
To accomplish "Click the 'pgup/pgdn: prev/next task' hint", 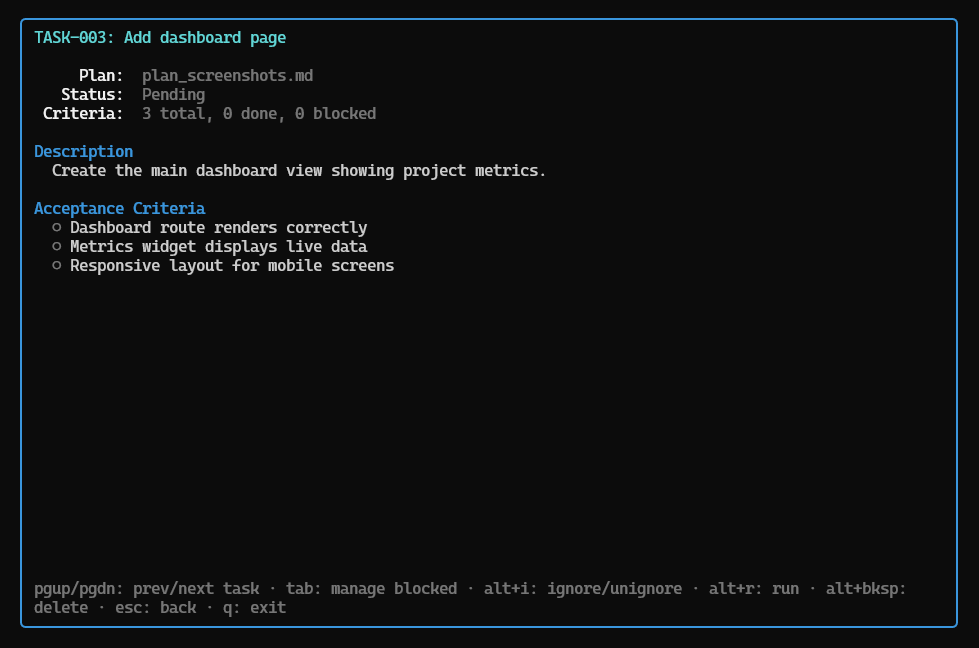I will point(147,589).
